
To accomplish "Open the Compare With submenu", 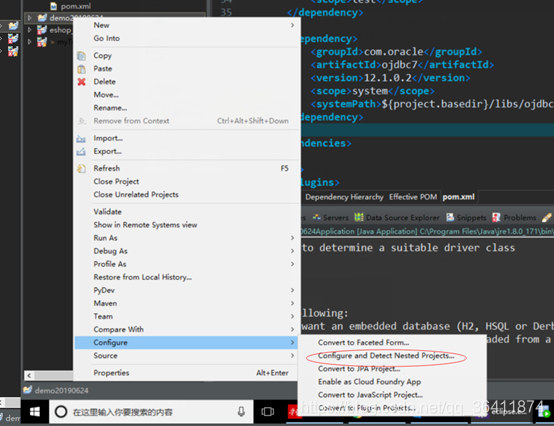I will pyautogui.click(x=187, y=330).
